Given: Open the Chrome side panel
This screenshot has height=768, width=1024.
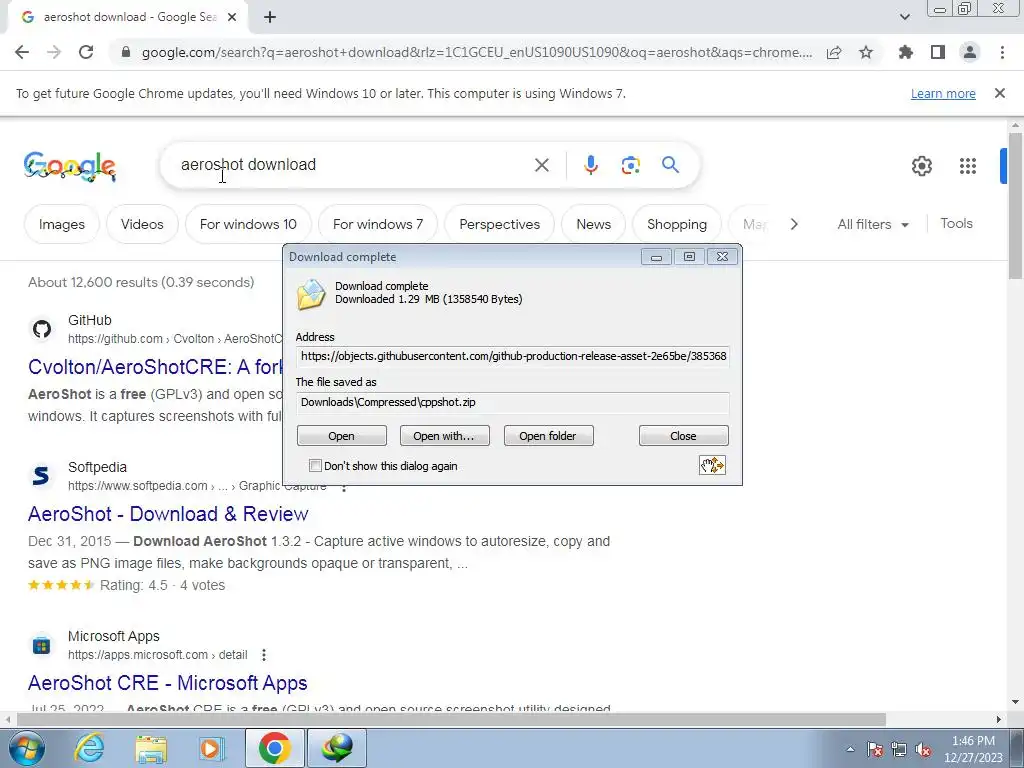Looking at the screenshot, I should [938, 52].
